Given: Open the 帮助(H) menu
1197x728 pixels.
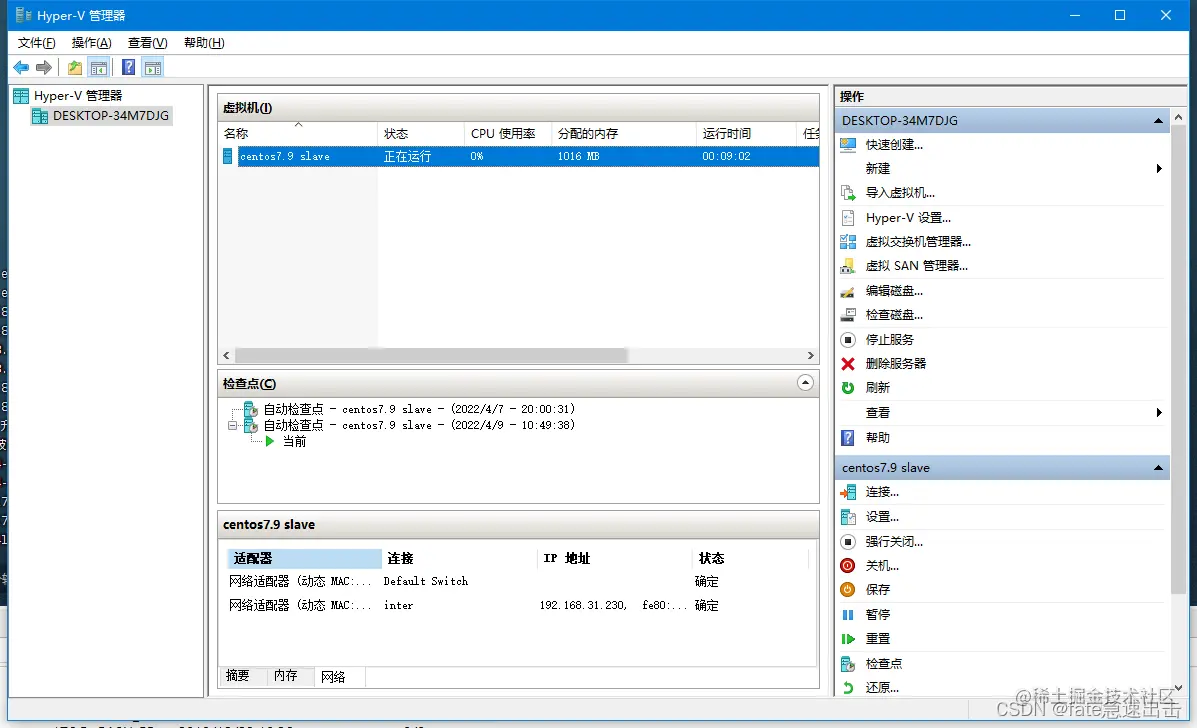Looking at the screenshot, I should pyautogui.click(x=204, y=43).
